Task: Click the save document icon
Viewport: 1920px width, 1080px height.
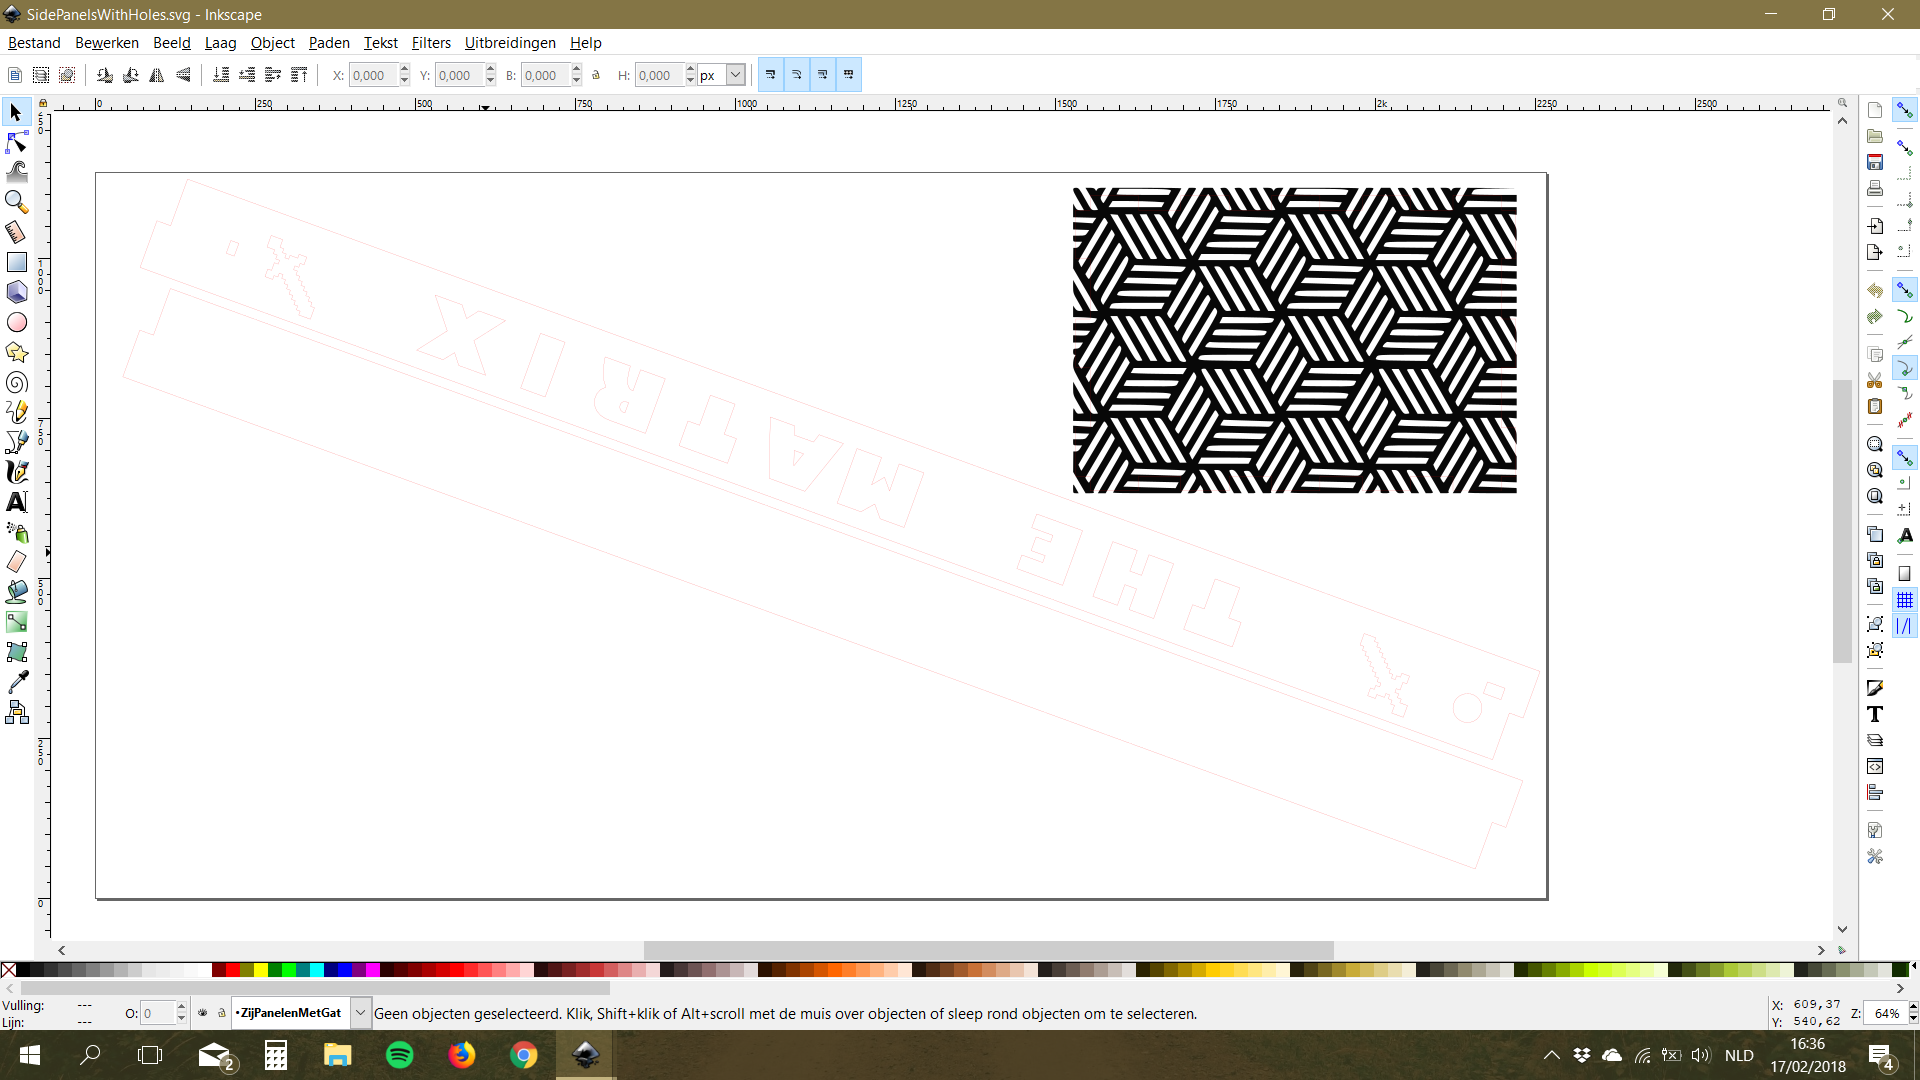Action: [1875, 162]
